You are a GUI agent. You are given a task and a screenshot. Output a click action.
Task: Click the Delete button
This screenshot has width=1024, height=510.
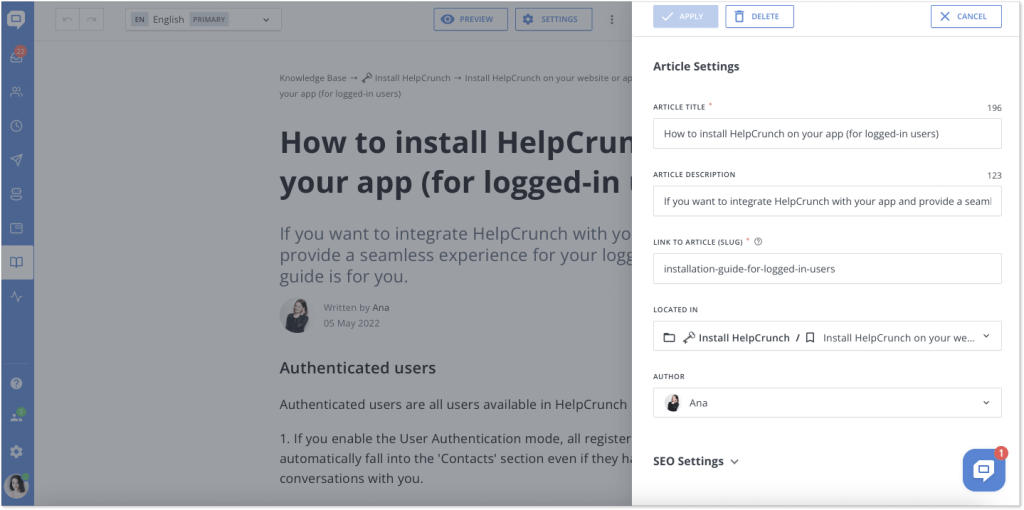pyautogui.click(x=760, y=16)
